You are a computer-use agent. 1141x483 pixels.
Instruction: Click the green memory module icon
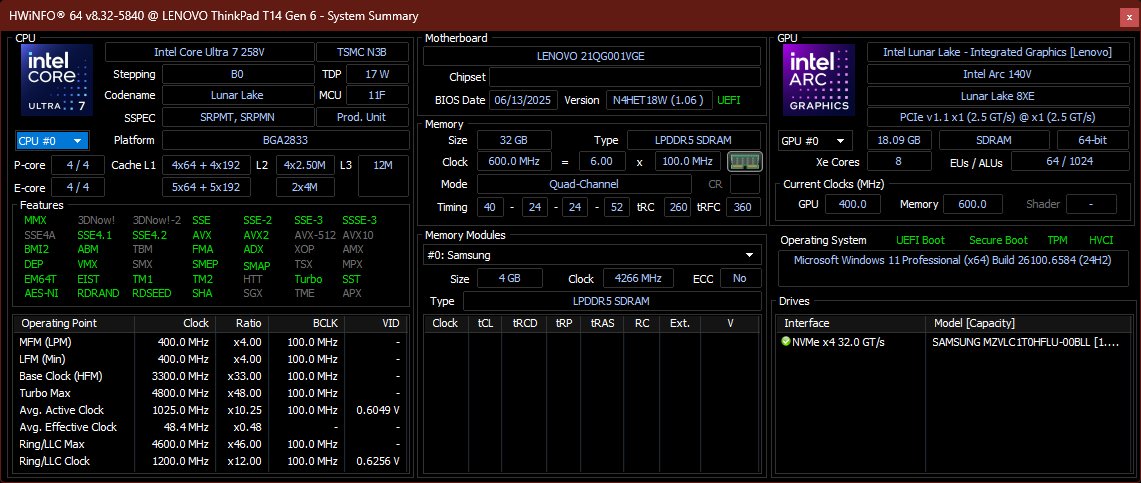pos(743,162)
